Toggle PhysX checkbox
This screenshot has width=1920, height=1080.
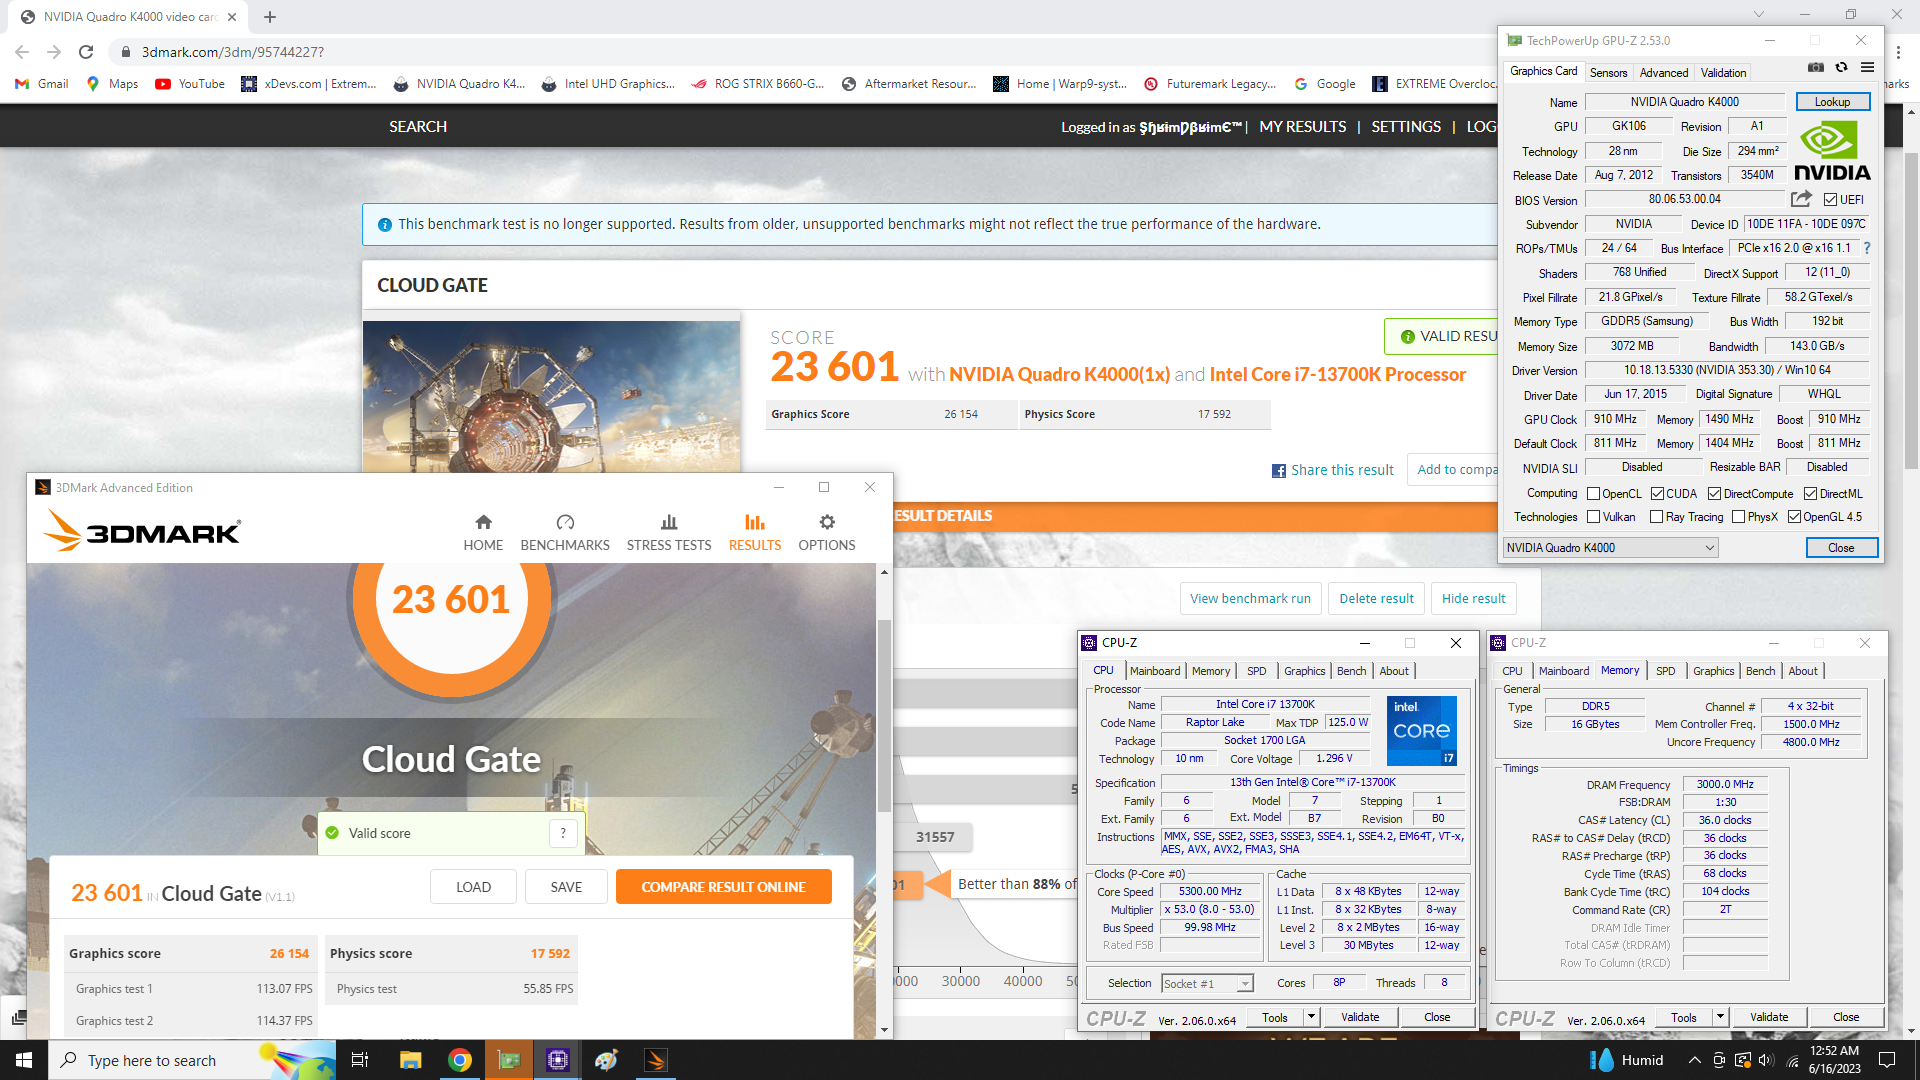tap(1739, 517)
